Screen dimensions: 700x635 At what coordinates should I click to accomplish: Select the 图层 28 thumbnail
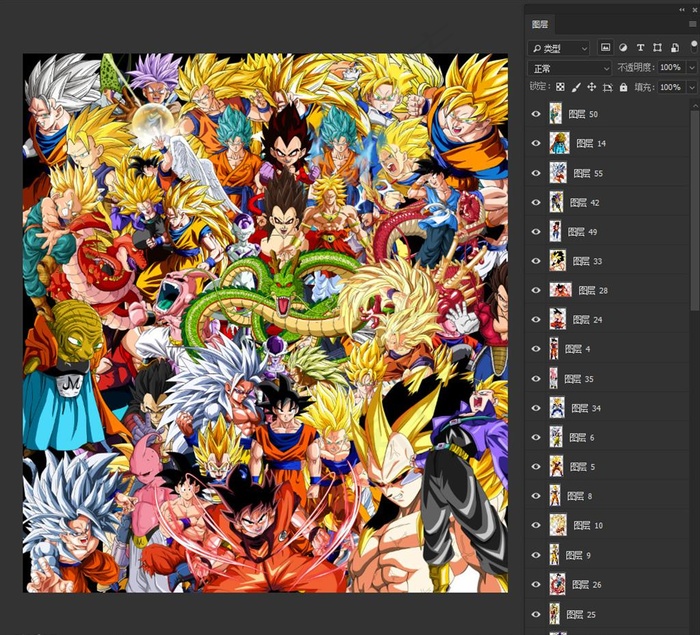pos(560,290)
